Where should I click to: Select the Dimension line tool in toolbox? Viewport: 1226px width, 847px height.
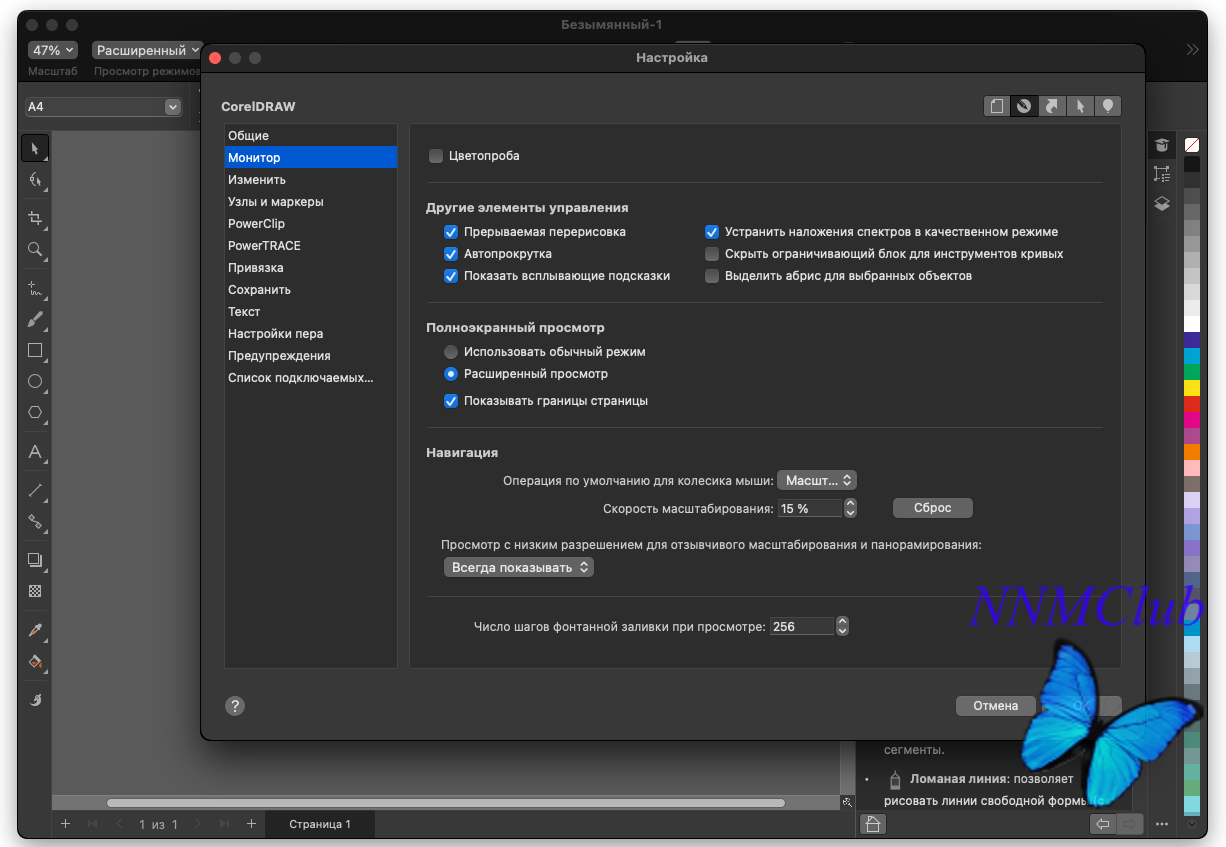[35, 490]
